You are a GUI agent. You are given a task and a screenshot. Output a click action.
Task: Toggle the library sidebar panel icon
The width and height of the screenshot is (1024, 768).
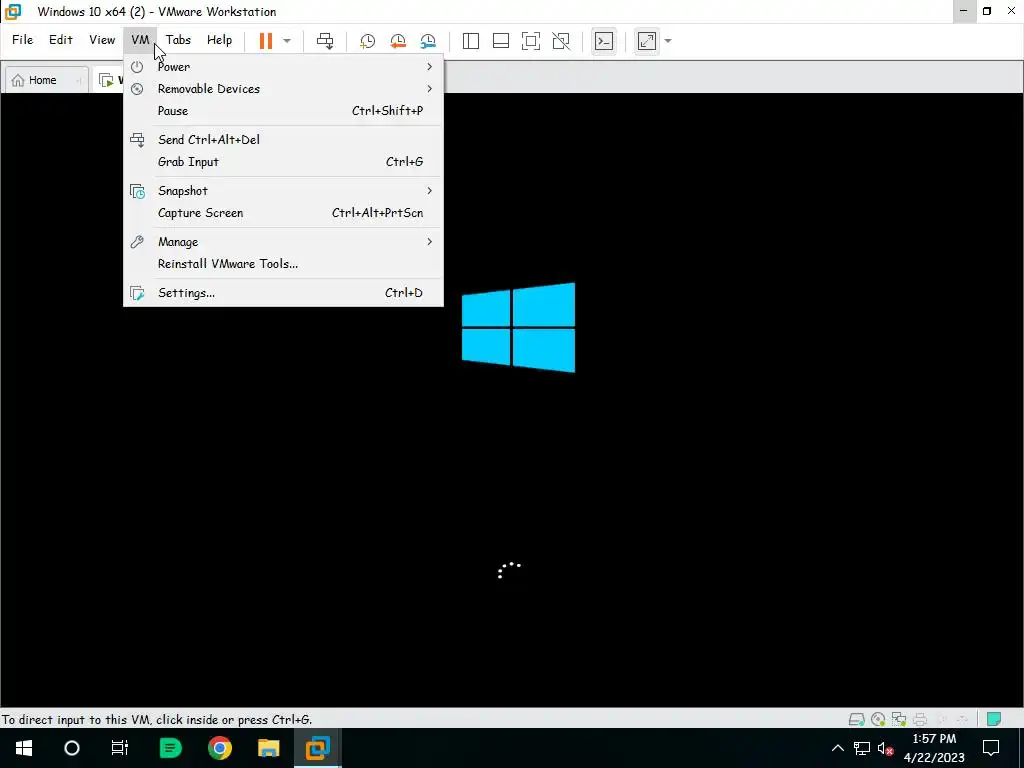[x=471, y=40]
